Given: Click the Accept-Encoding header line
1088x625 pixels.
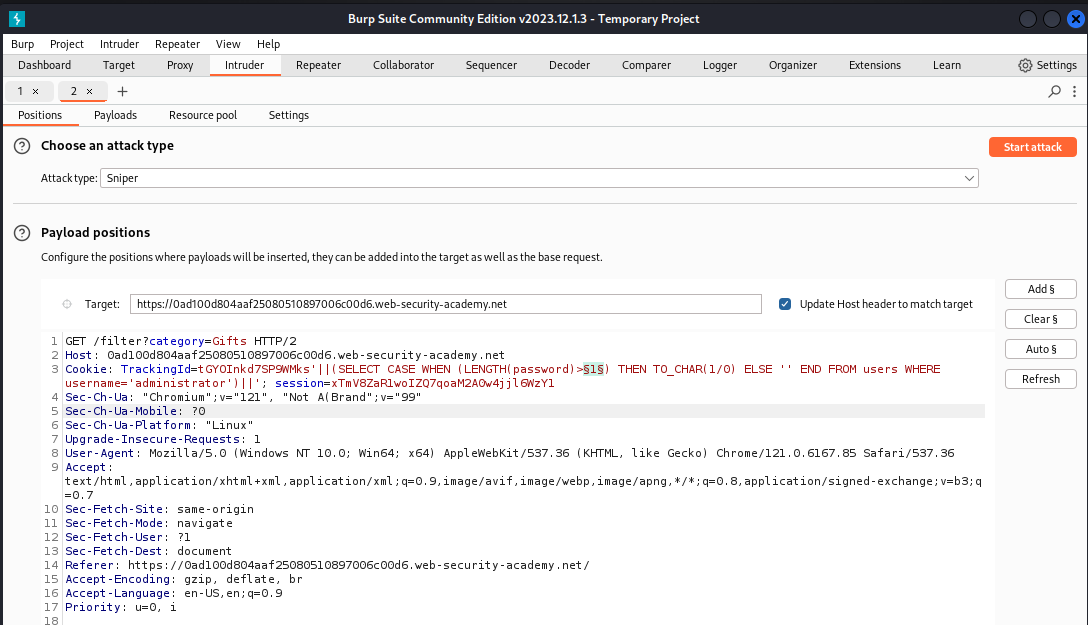Looking at the screenshot, I should pyautogui.click(x=184, y=579).
